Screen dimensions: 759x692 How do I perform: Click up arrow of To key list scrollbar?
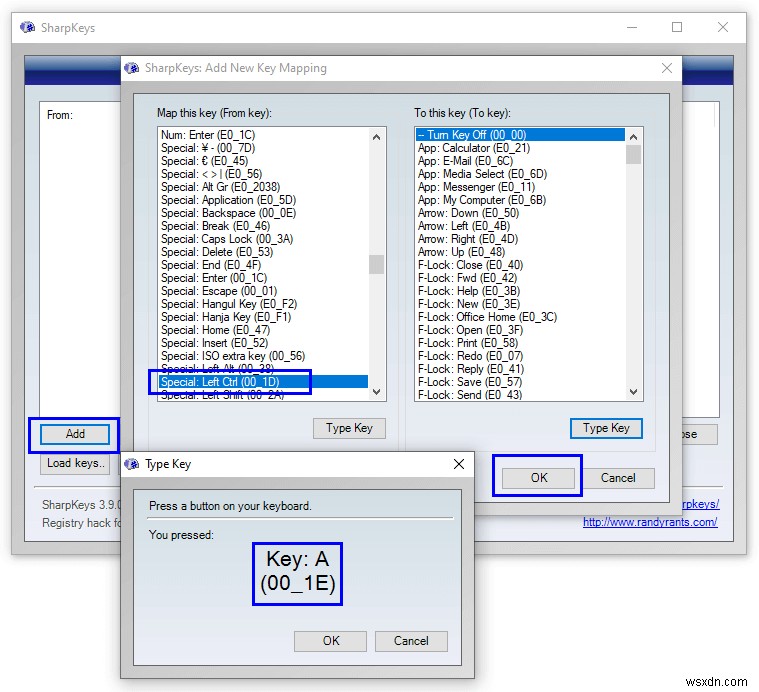tap(634, 137)
